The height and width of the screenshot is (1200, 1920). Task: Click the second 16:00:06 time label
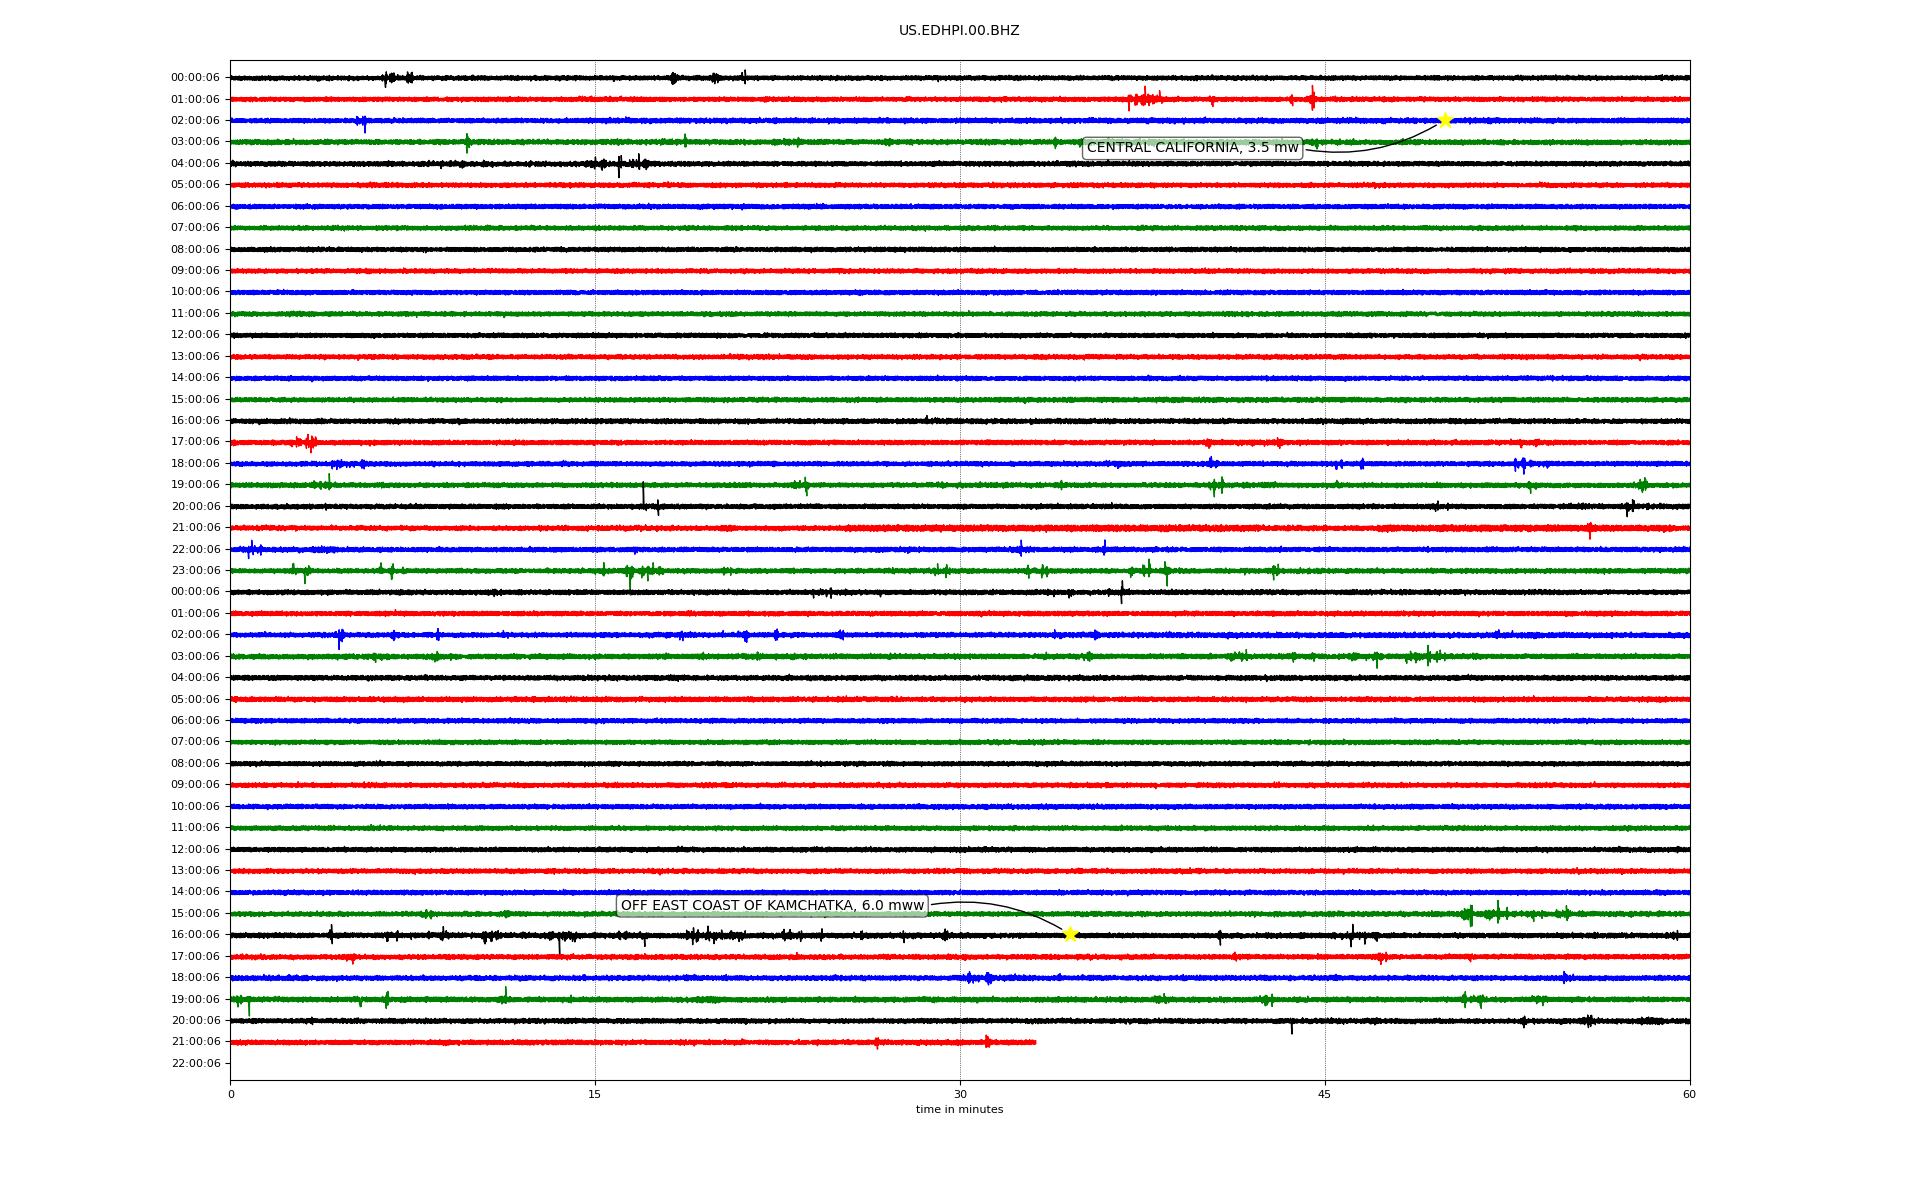click(195, 935)
